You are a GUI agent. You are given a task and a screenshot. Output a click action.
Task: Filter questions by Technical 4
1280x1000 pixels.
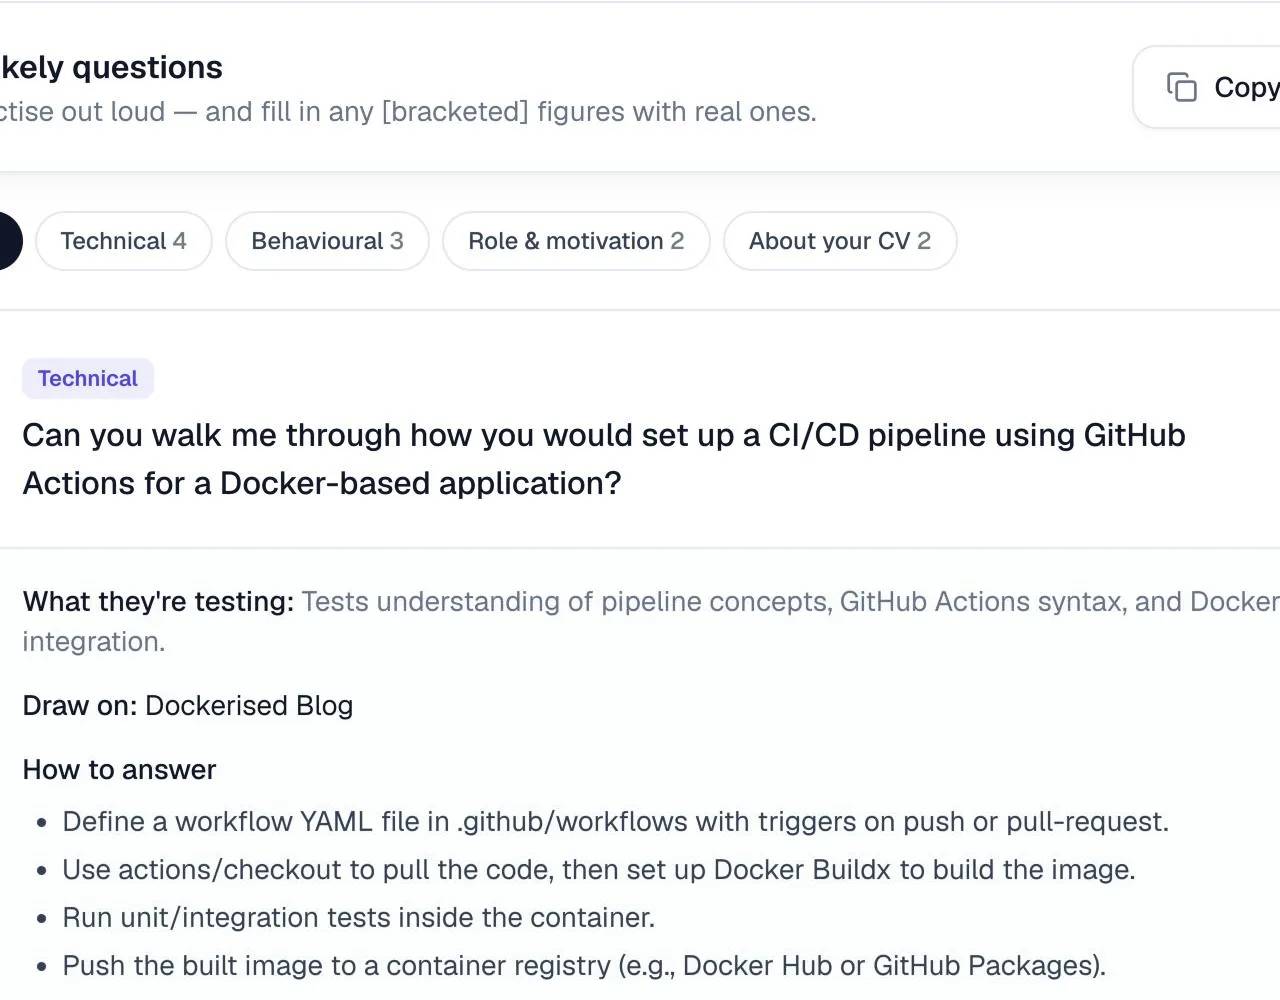point(124,241)
